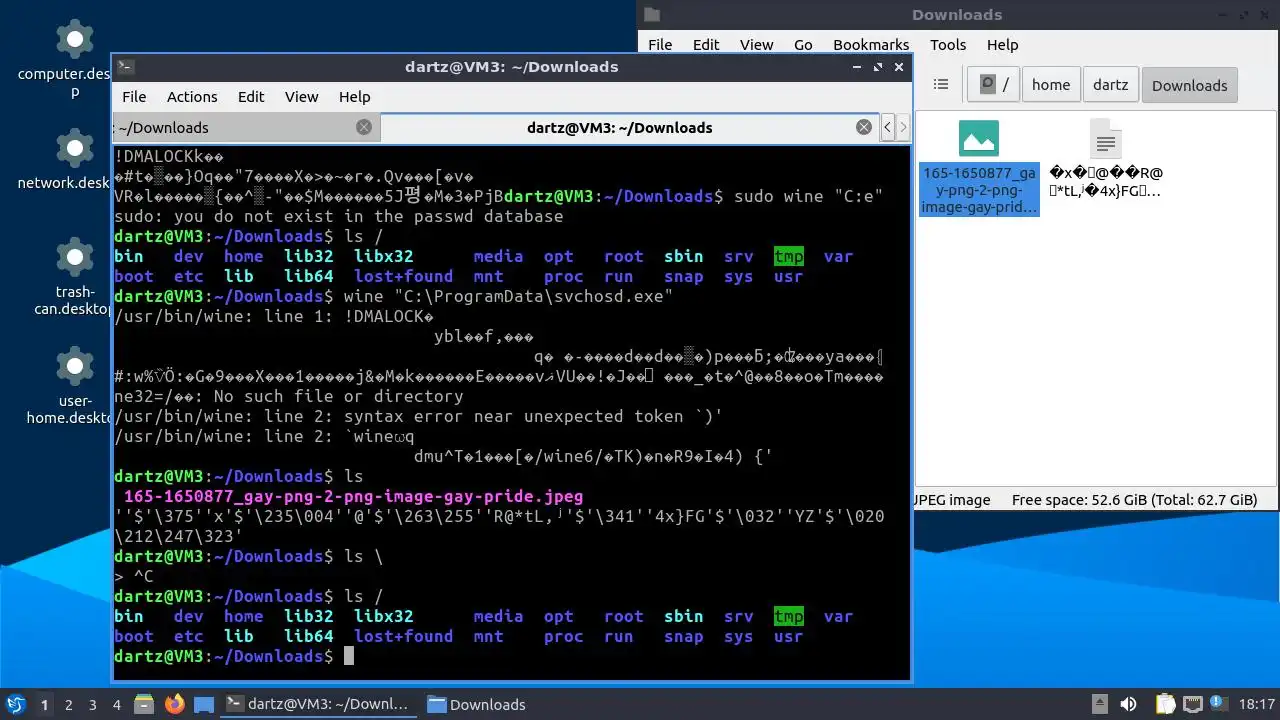Screen dimensions: 1280x720
Task: Open the network status tray icon
Action: pos(1192,704)
